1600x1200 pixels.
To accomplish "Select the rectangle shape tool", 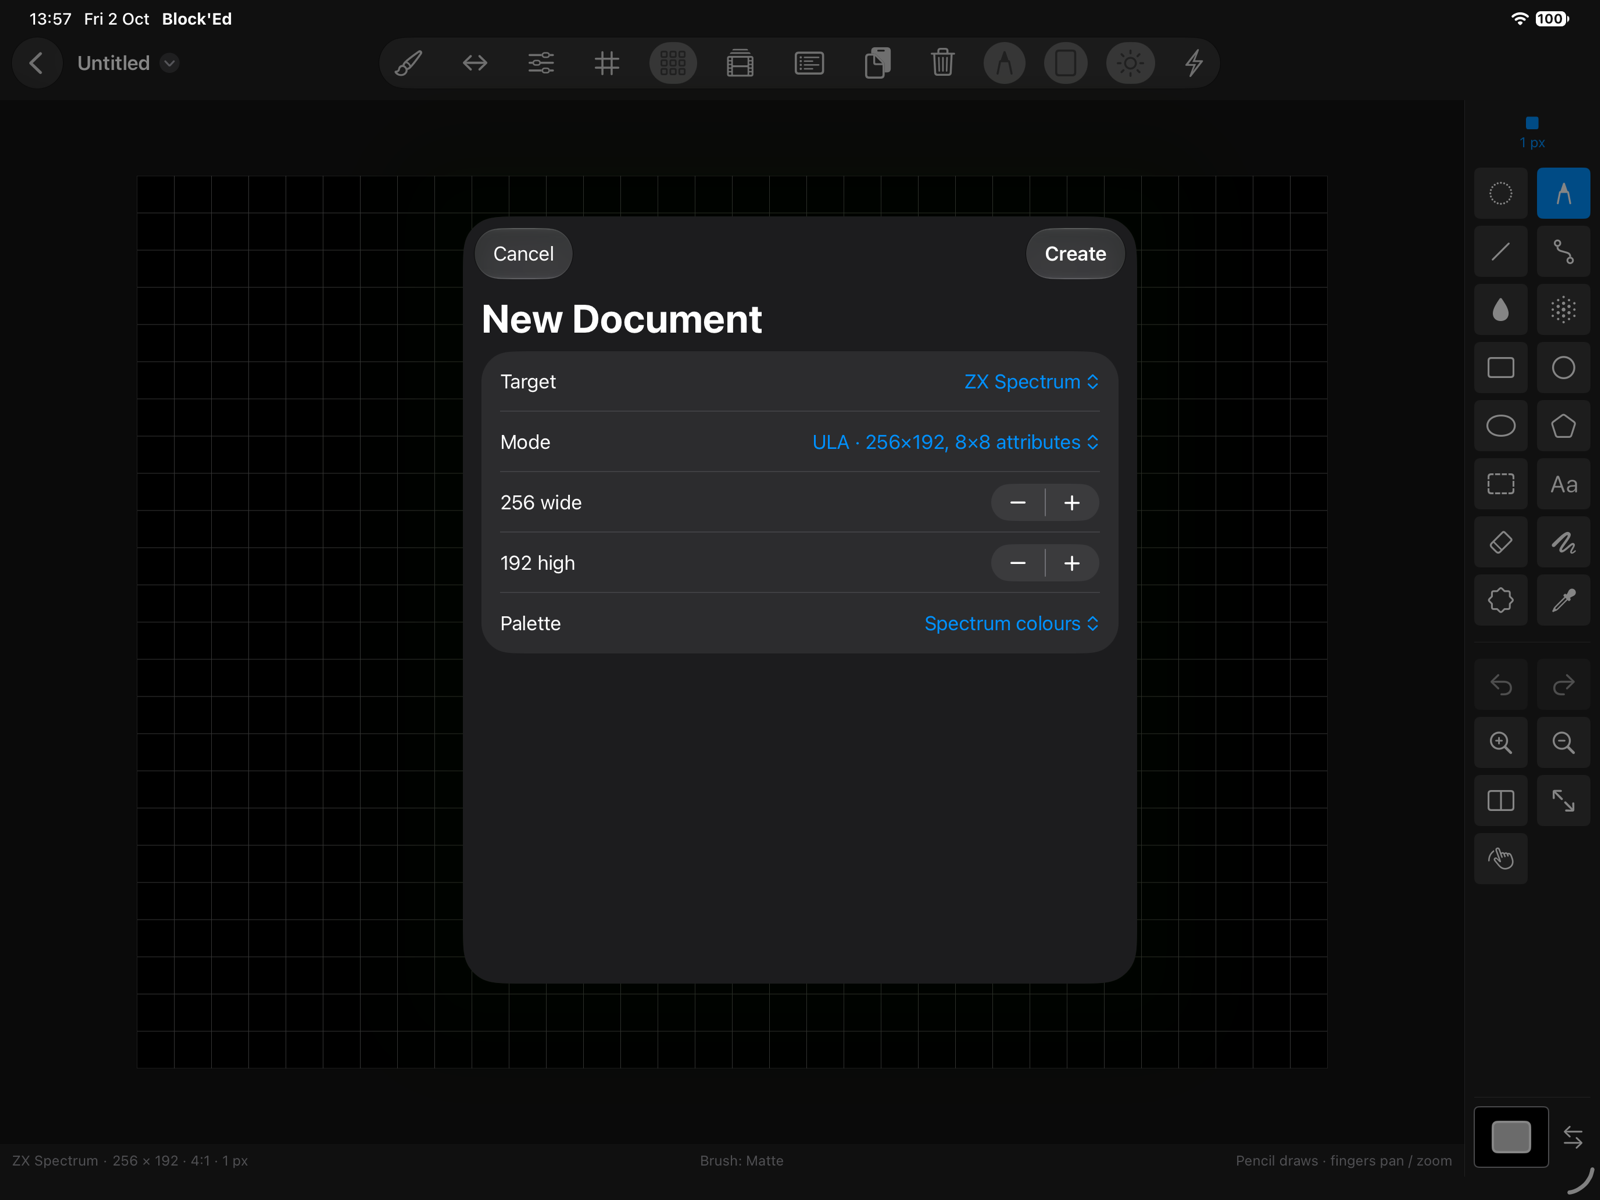I will point(1501,368).
